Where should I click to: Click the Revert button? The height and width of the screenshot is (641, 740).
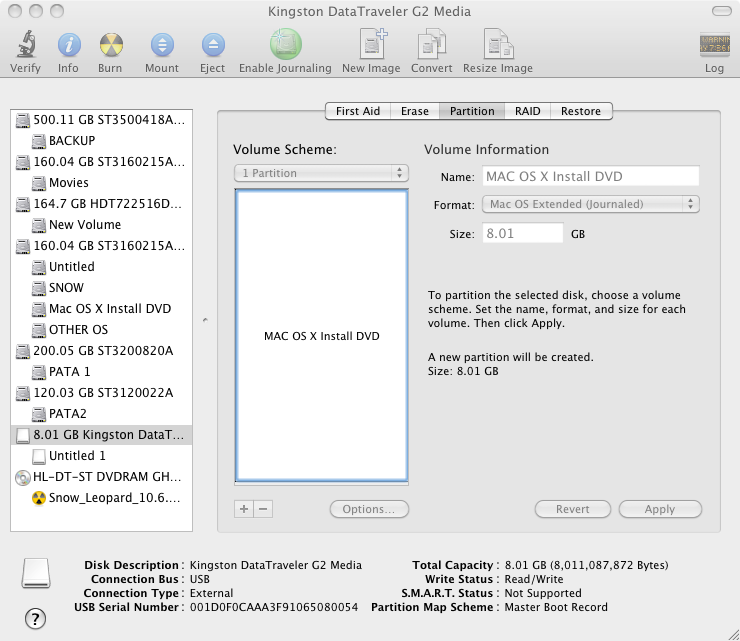(572, 509)
